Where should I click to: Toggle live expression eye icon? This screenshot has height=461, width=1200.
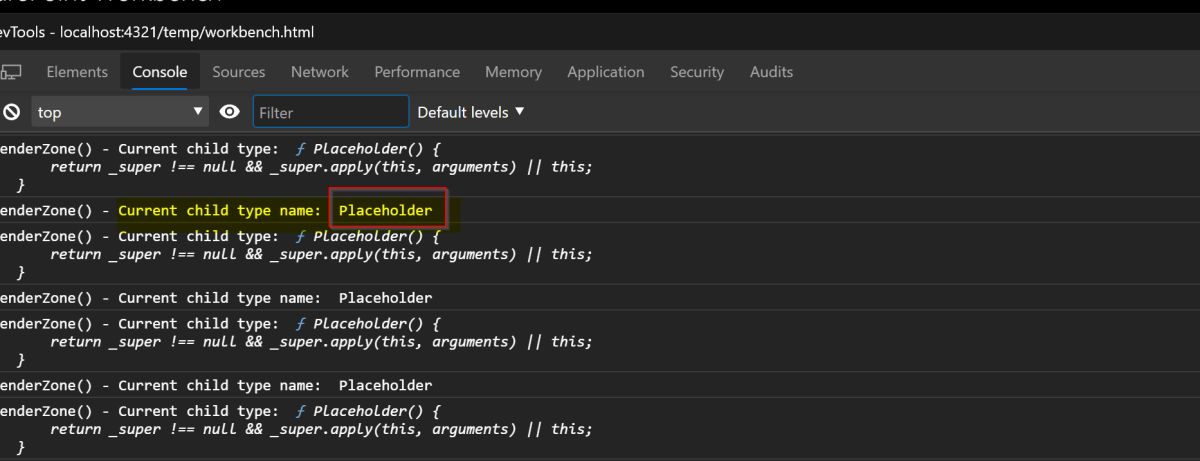tap(230, 112)
